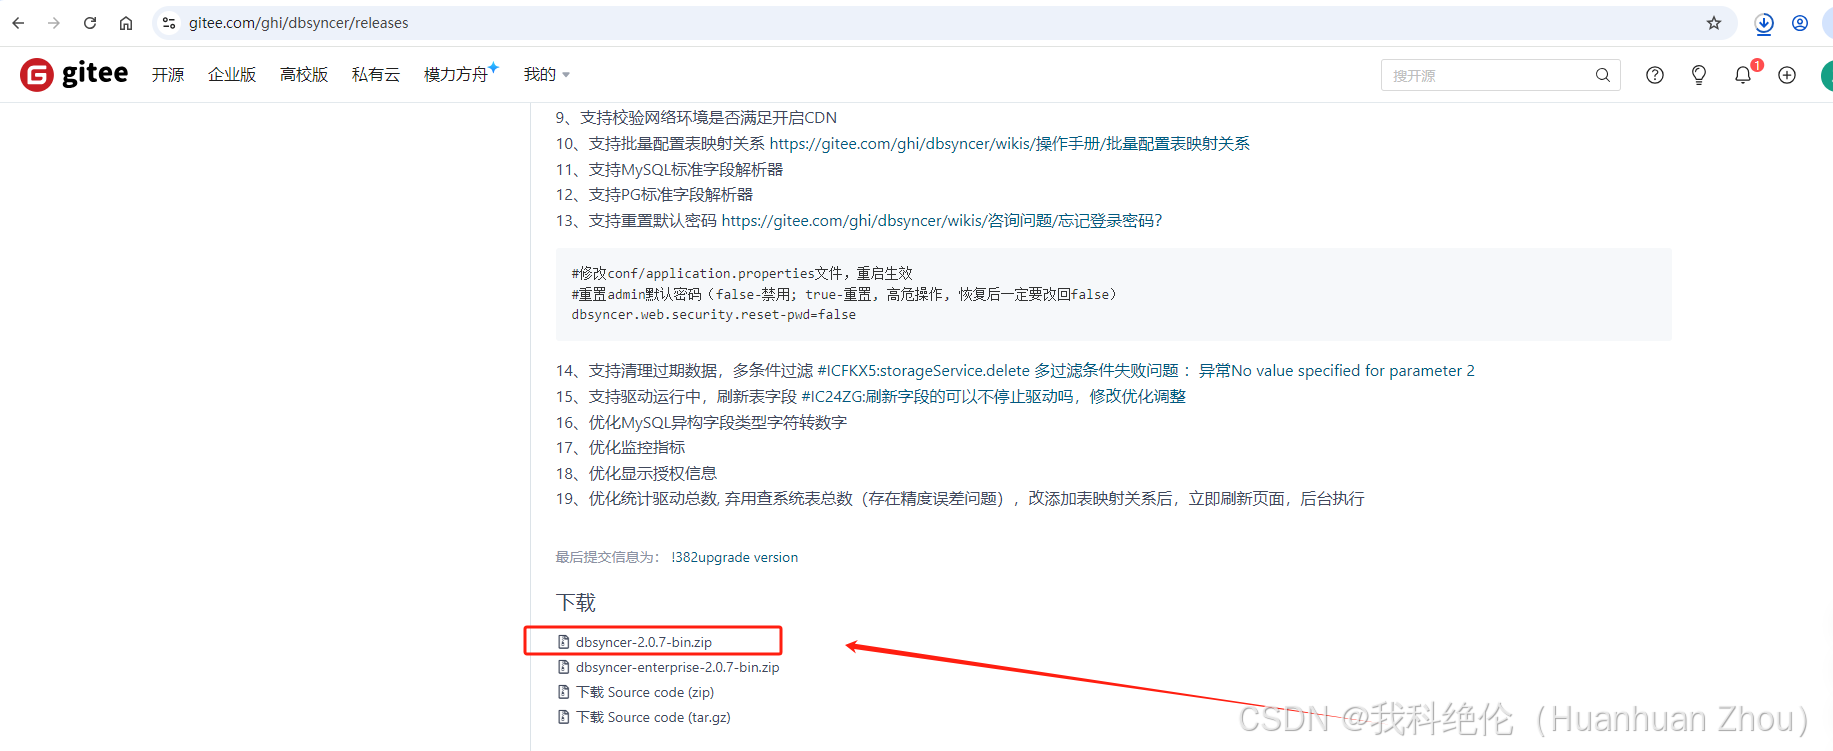Click the browser forward arrow
The height and width of the screenshot is (751, 1833).
click(54, 23)
